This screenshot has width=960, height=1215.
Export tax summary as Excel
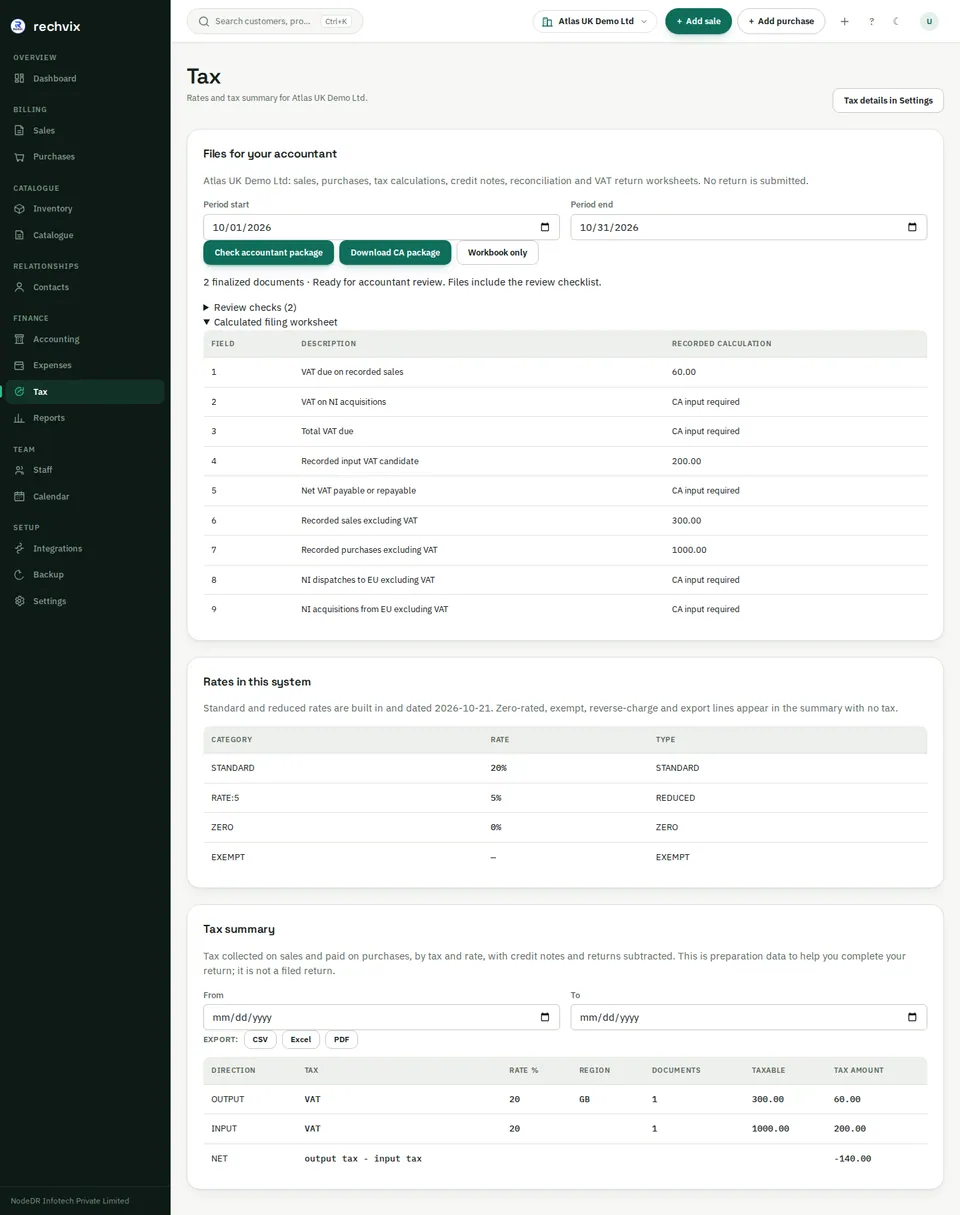pyautogui.click(x=301, y=1040)
